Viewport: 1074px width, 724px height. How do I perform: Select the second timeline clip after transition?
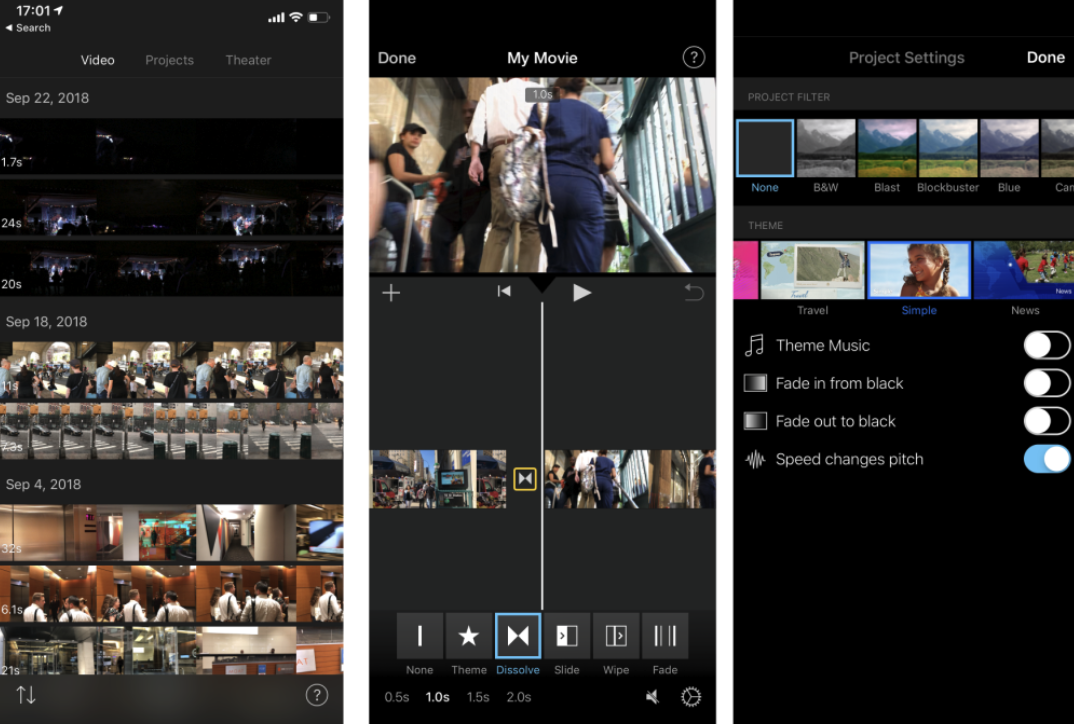pyautogui.click(x=630, y=479)
